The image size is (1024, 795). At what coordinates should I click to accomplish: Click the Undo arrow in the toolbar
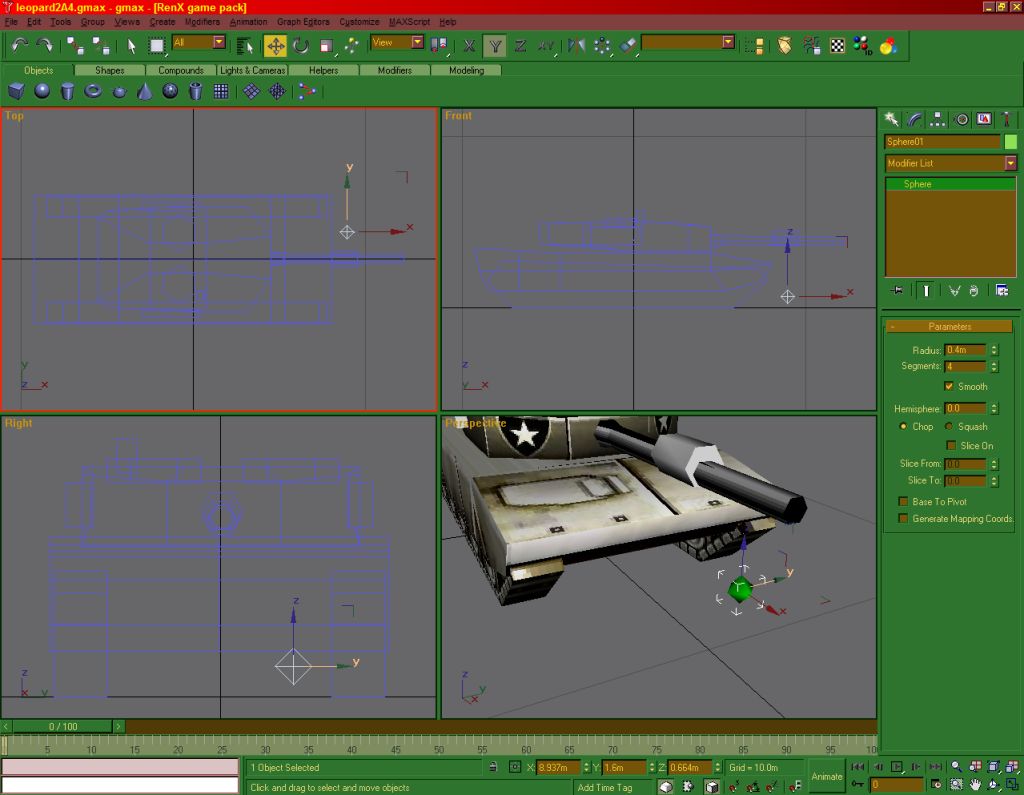20,45
